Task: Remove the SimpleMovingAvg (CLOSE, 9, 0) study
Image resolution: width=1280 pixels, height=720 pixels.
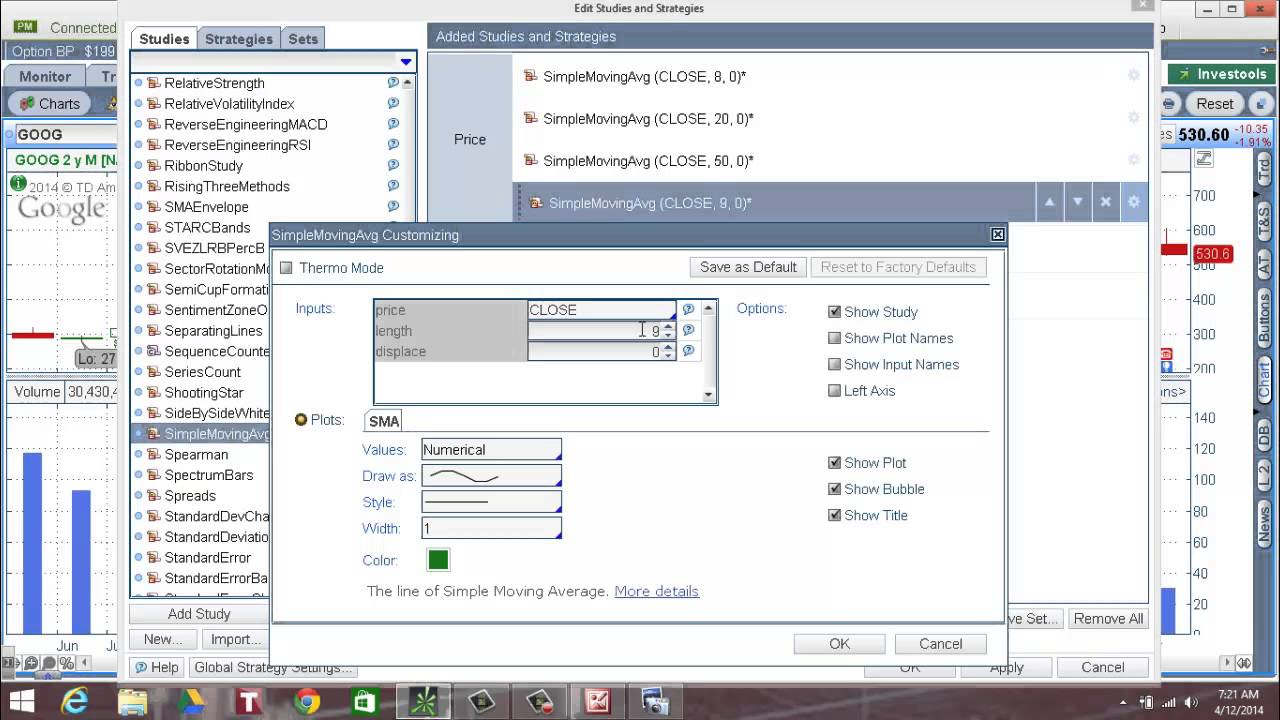Action: coord(1105,202)
